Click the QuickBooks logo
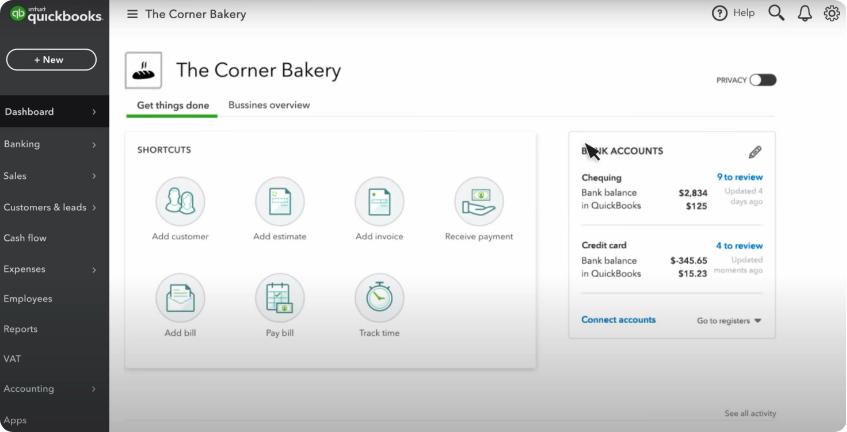Viewport: 847px width, 432px height. 56,15
